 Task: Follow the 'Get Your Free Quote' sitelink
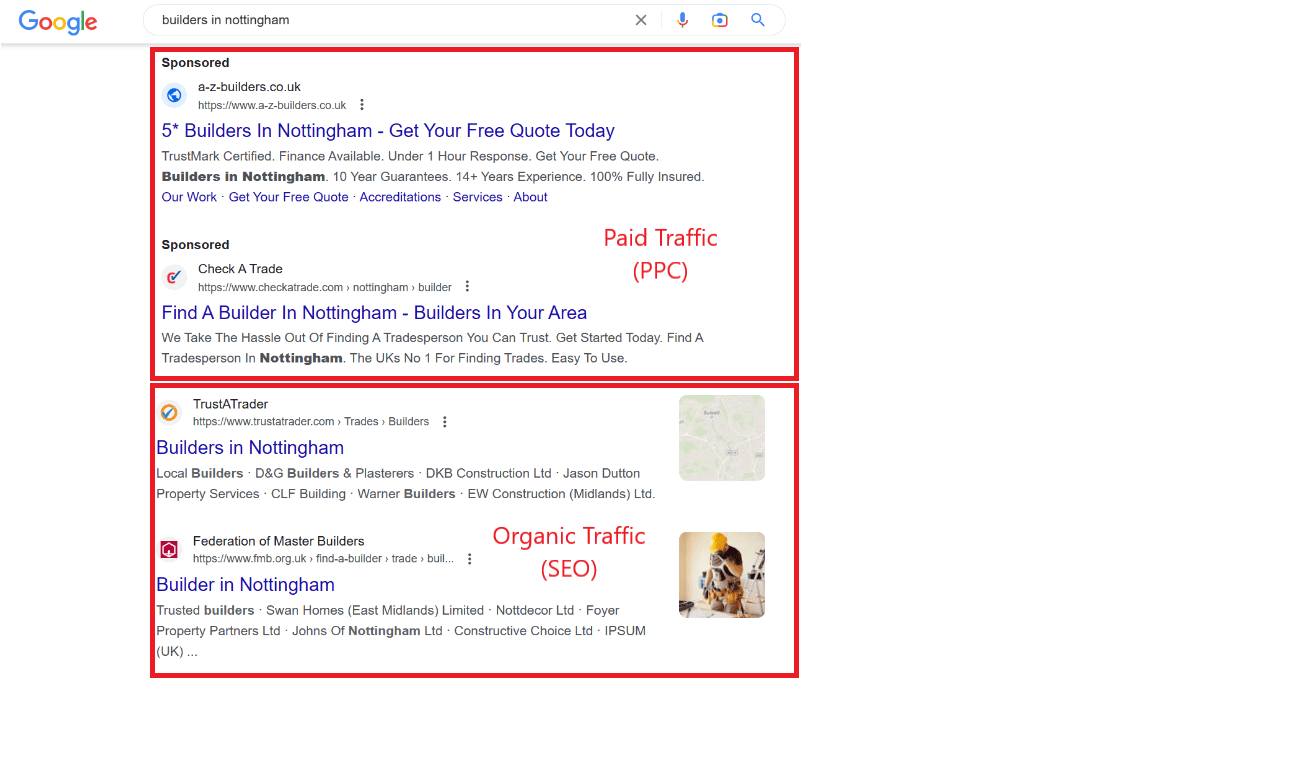pyautogui.click(x=289, y=197)
